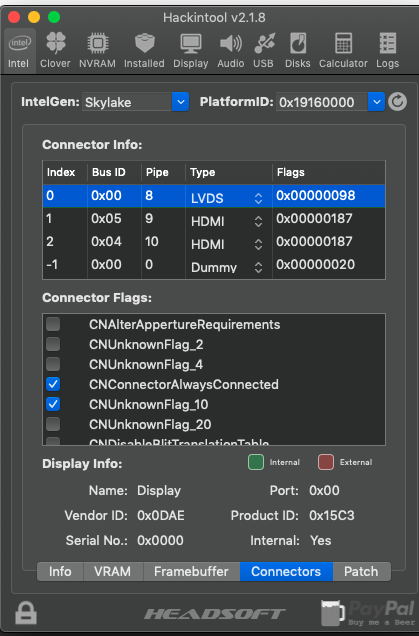Switch to the VRAM tab
The height and width of the screenshot is (636, 419).
point(113,572)
